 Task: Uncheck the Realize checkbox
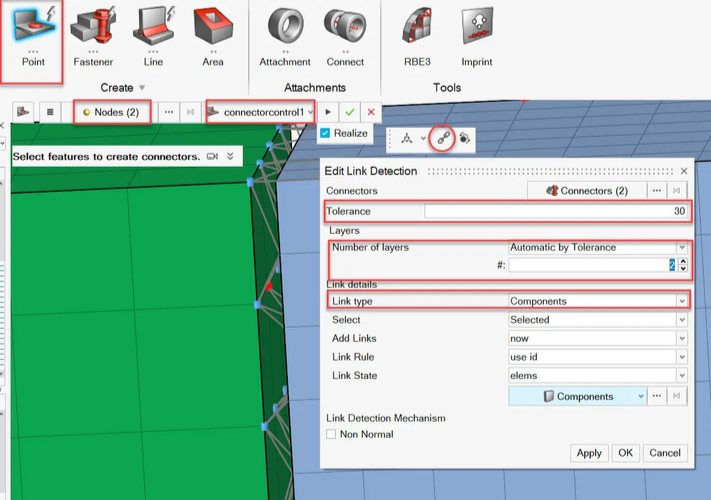(x=325, y=133)
